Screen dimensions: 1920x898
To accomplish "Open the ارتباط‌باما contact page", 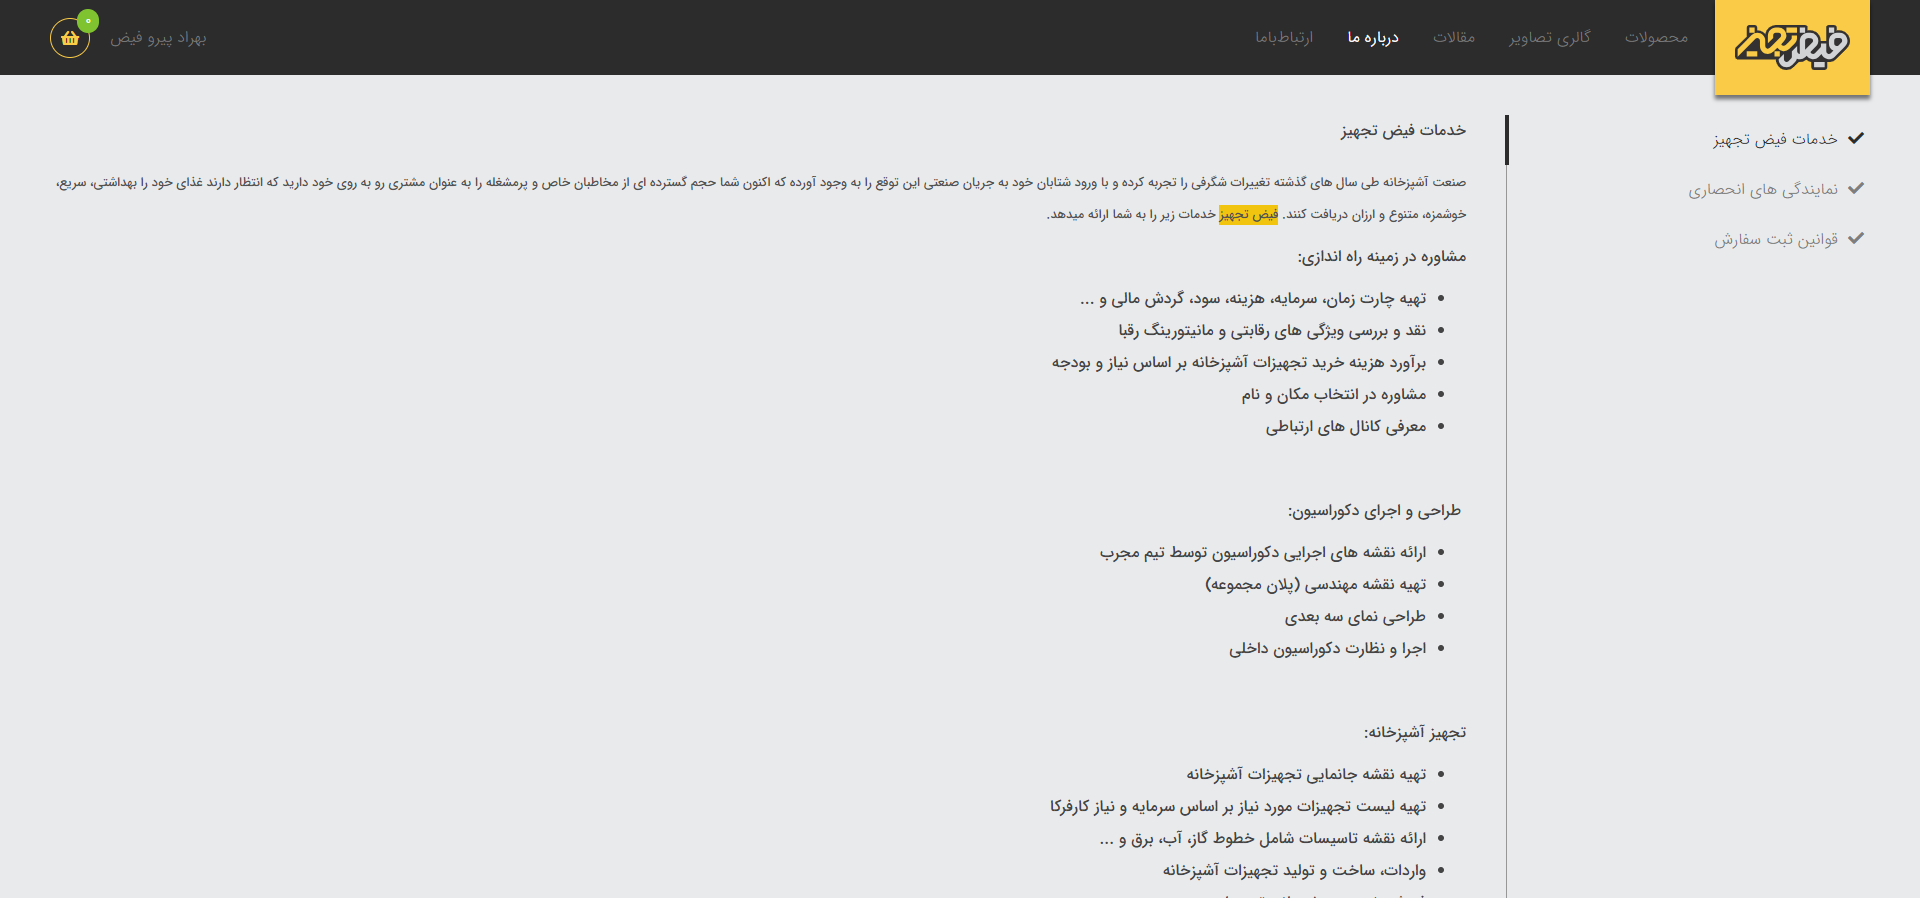I will point(1284,37).
